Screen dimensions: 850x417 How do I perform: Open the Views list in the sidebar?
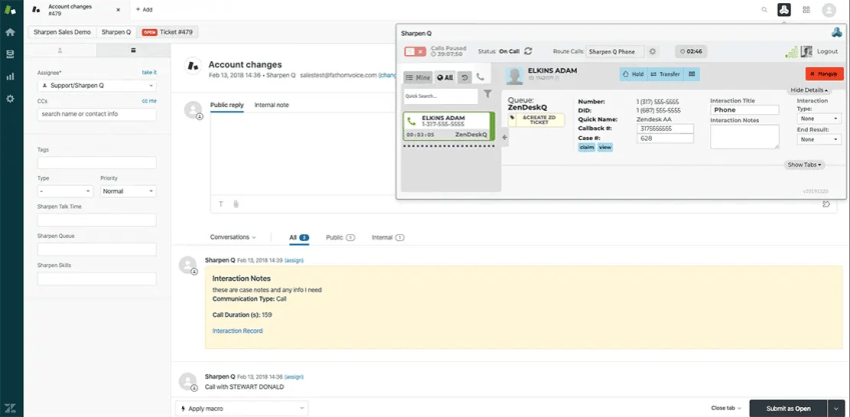tap(10, 54)
